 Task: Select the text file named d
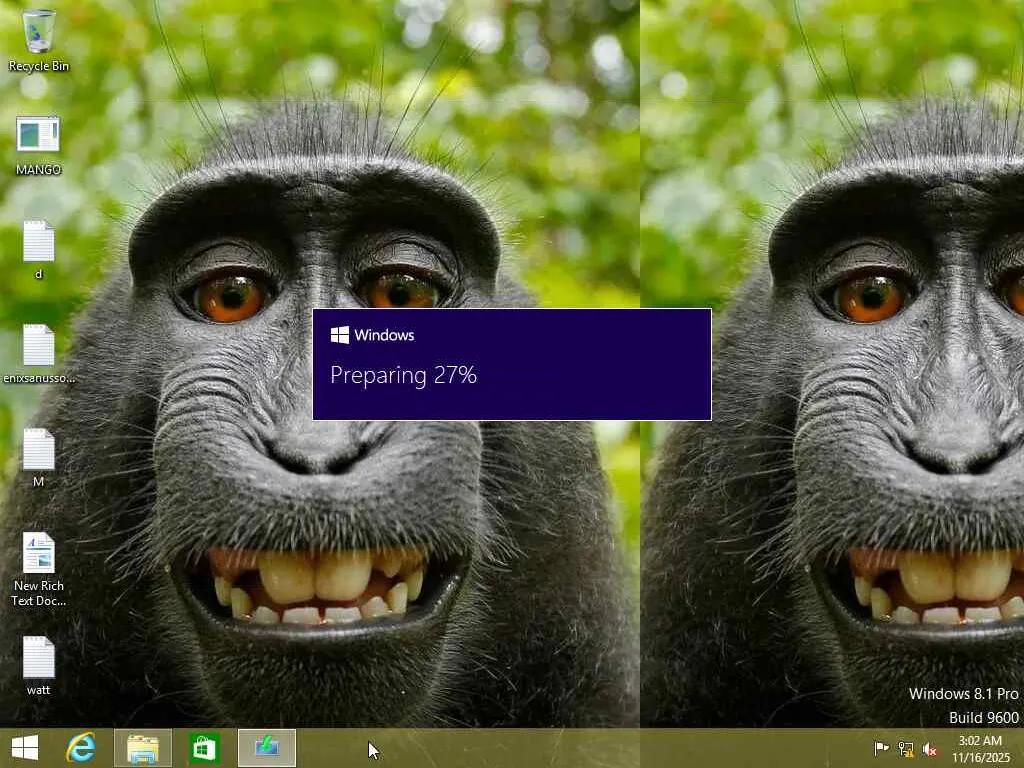point(39,250)
